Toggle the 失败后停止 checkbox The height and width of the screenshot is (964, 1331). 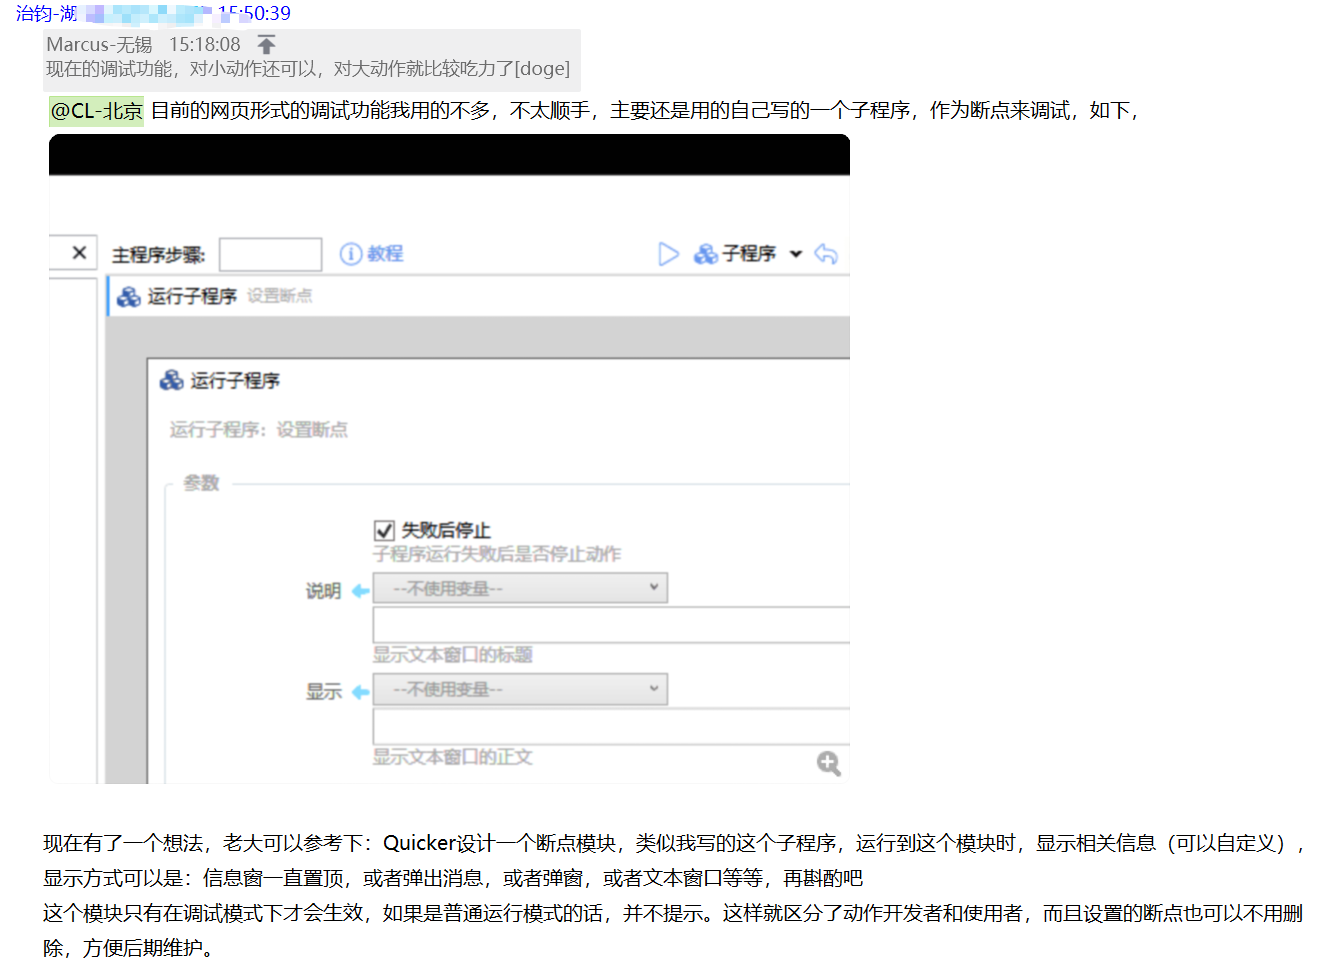384,530
